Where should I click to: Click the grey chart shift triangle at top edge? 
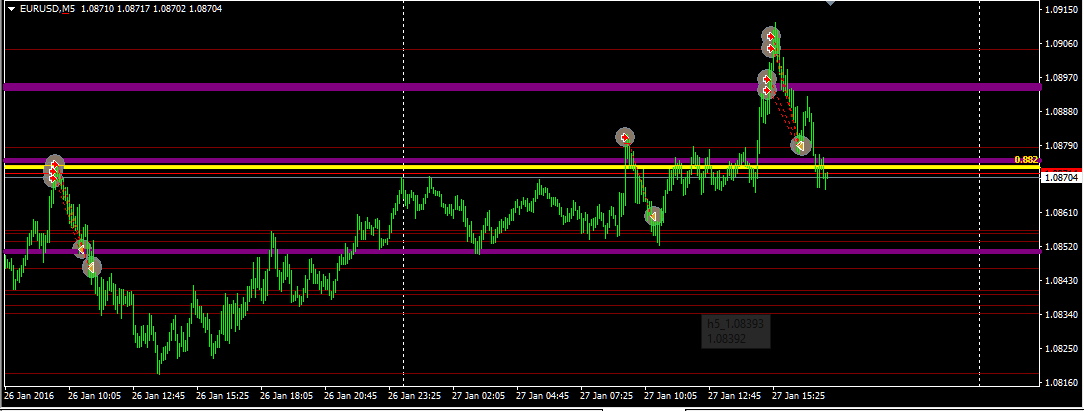pyautogui.click(x=830, y=3)
